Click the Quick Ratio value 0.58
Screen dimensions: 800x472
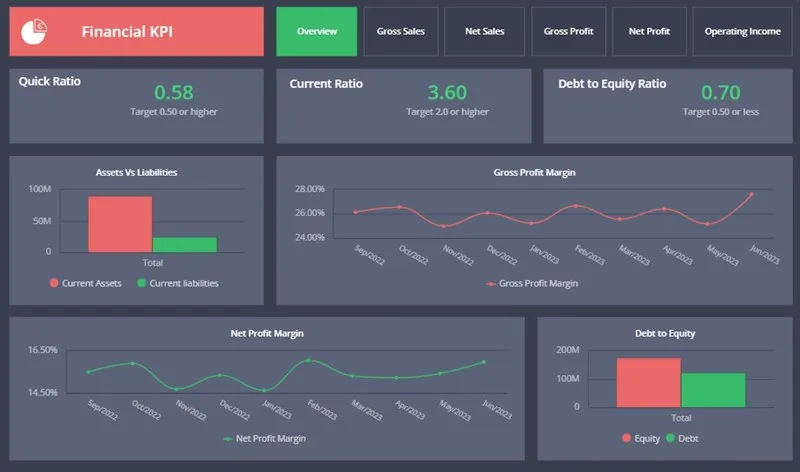[x=173, y=93]
